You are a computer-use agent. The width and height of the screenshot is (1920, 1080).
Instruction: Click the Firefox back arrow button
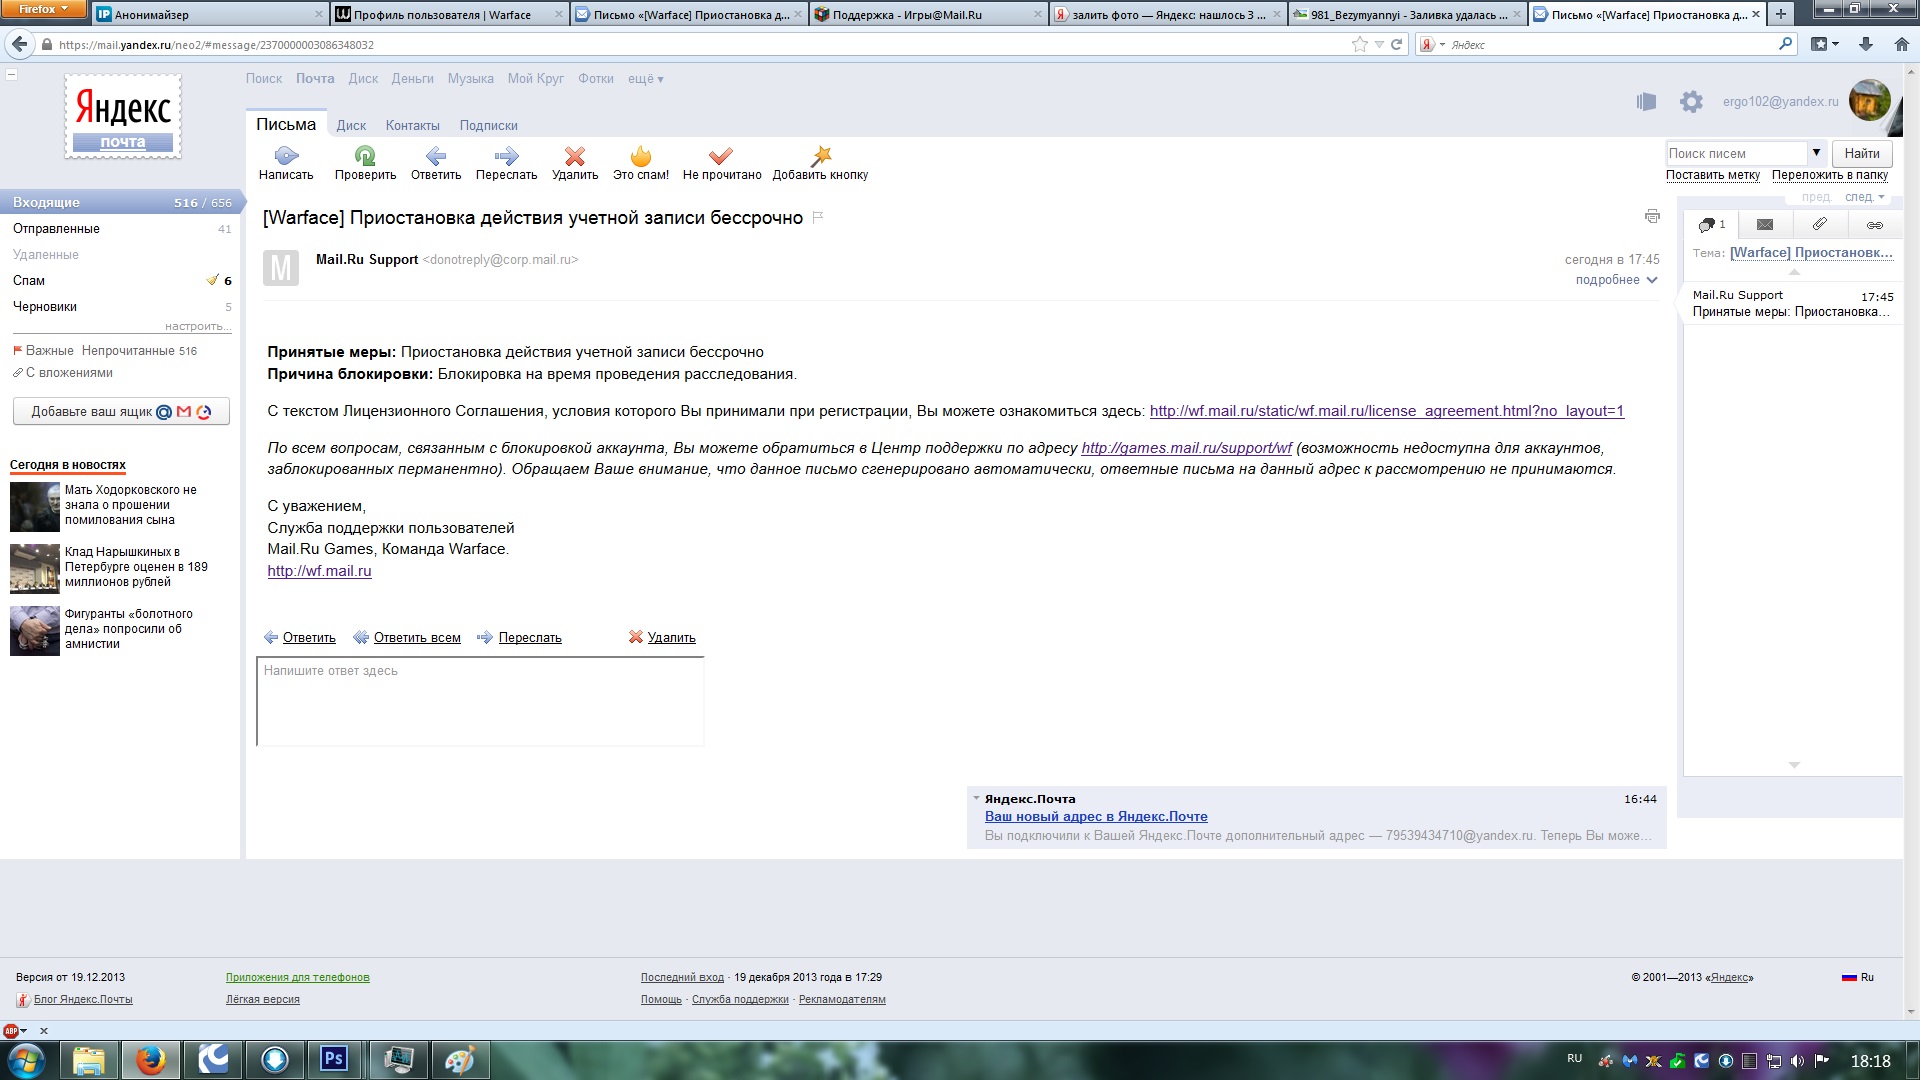tap(19, 44)
